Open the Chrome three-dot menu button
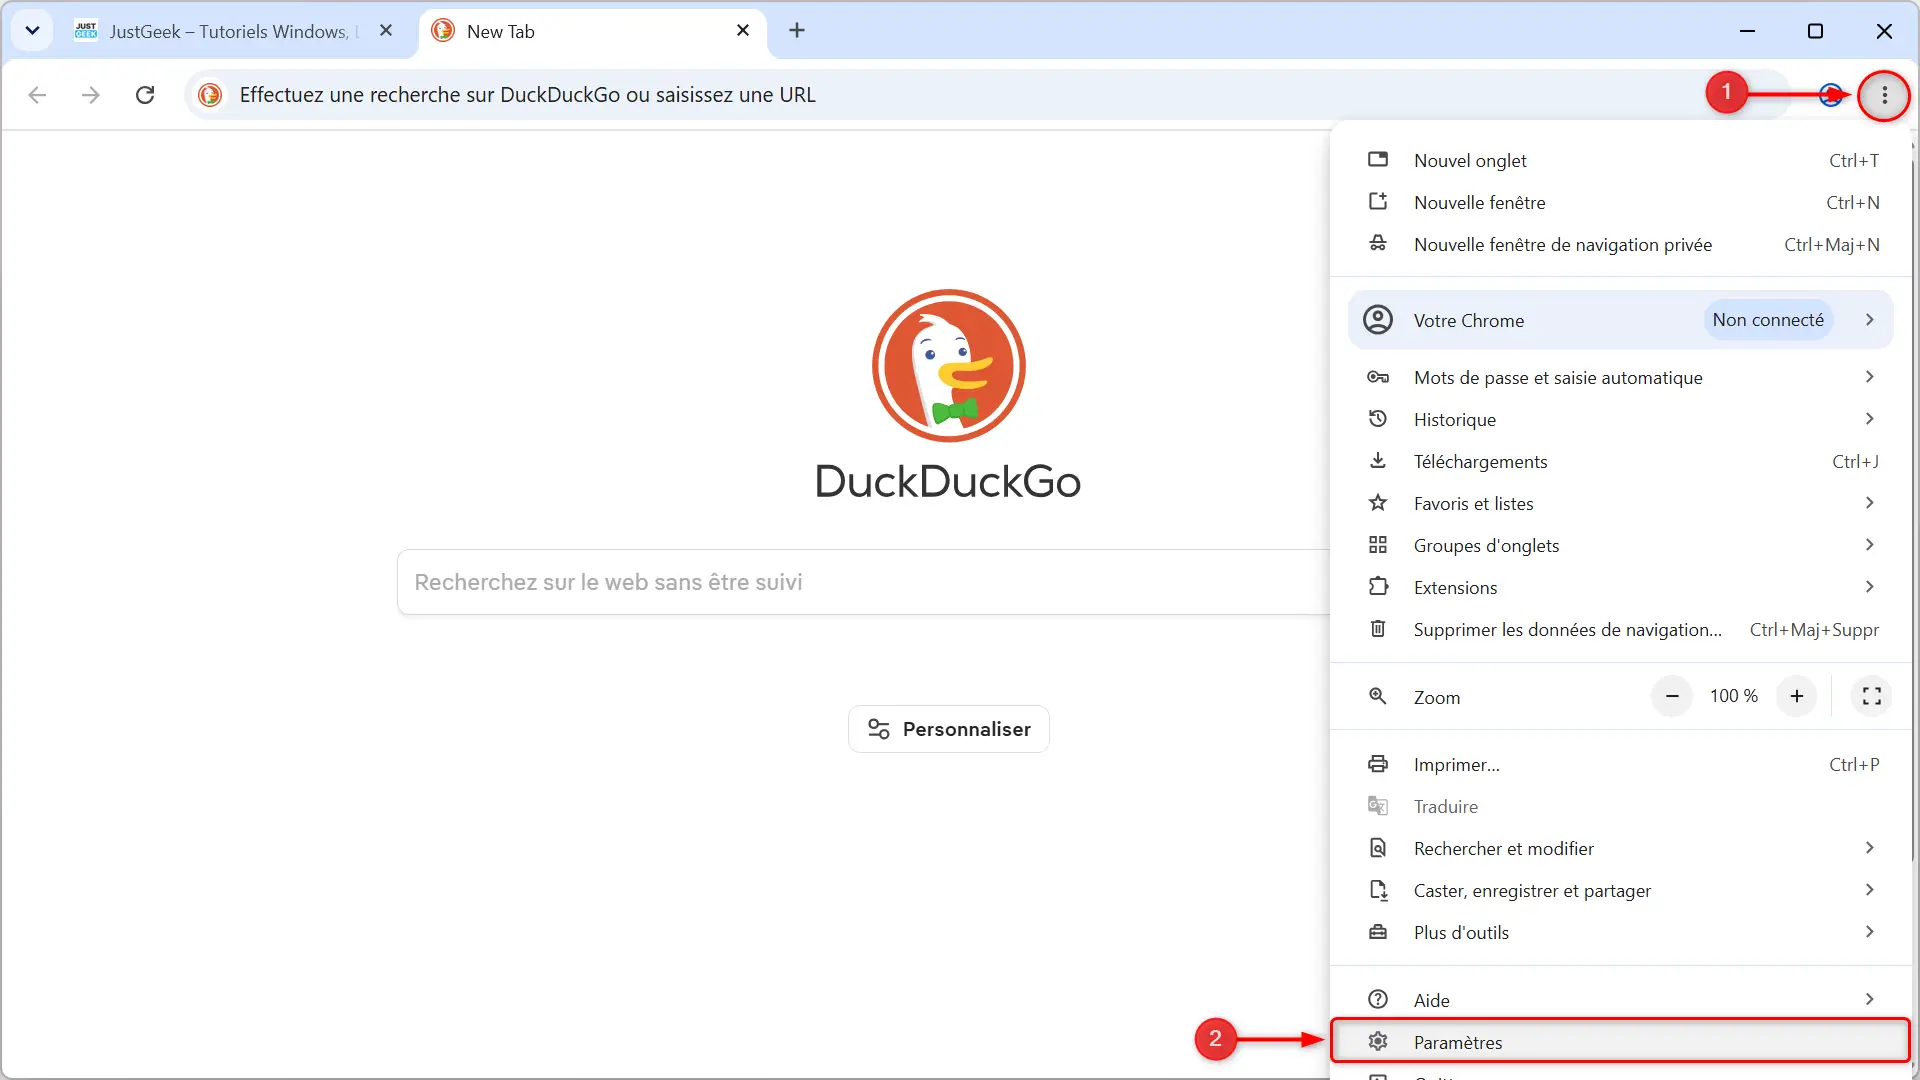 (1884, 95)
